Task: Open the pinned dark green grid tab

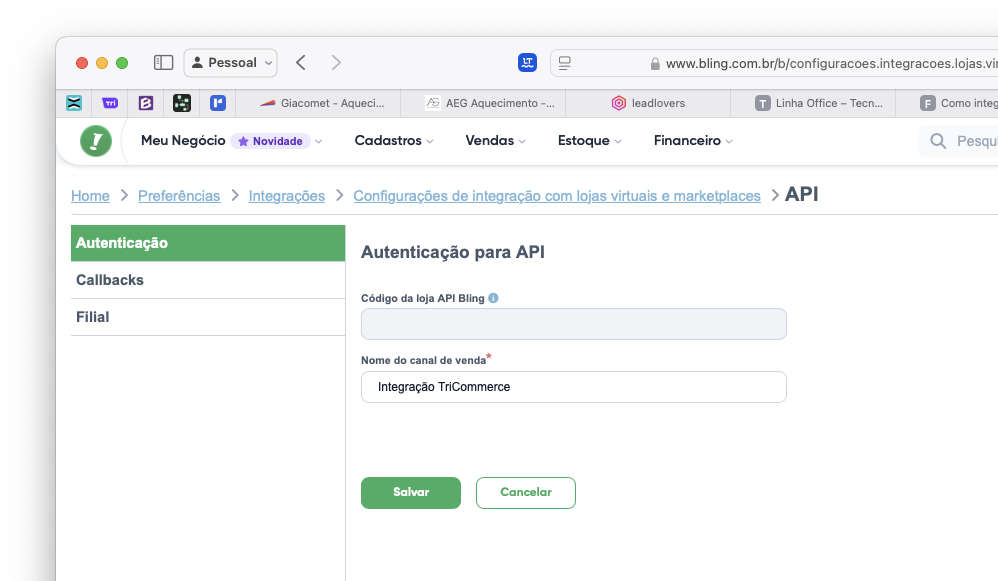Action: click(x=182, y=103)
